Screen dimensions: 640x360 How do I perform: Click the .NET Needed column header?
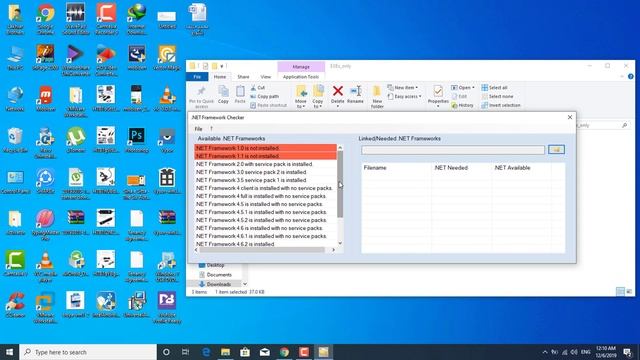(x=461, y=168)
